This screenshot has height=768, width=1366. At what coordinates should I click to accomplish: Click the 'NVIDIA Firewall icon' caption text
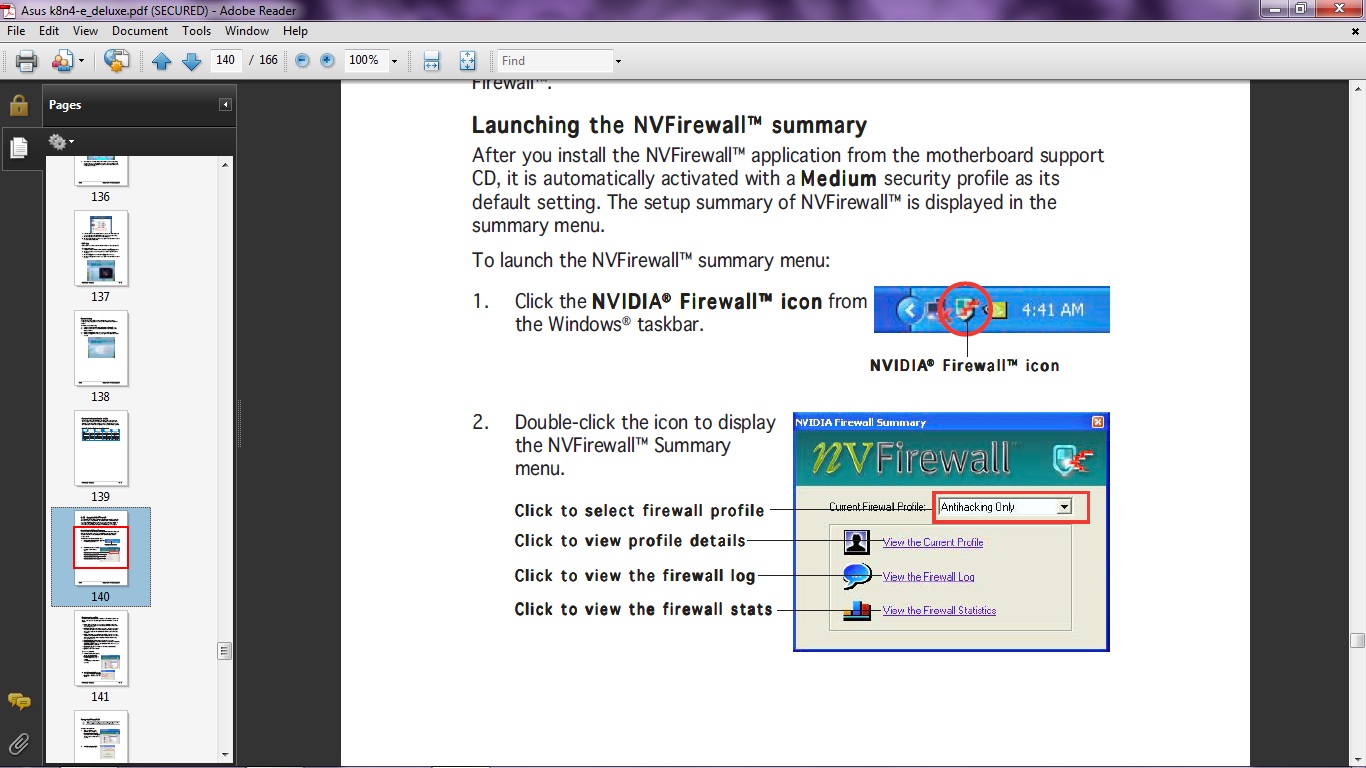pos(964,366)
